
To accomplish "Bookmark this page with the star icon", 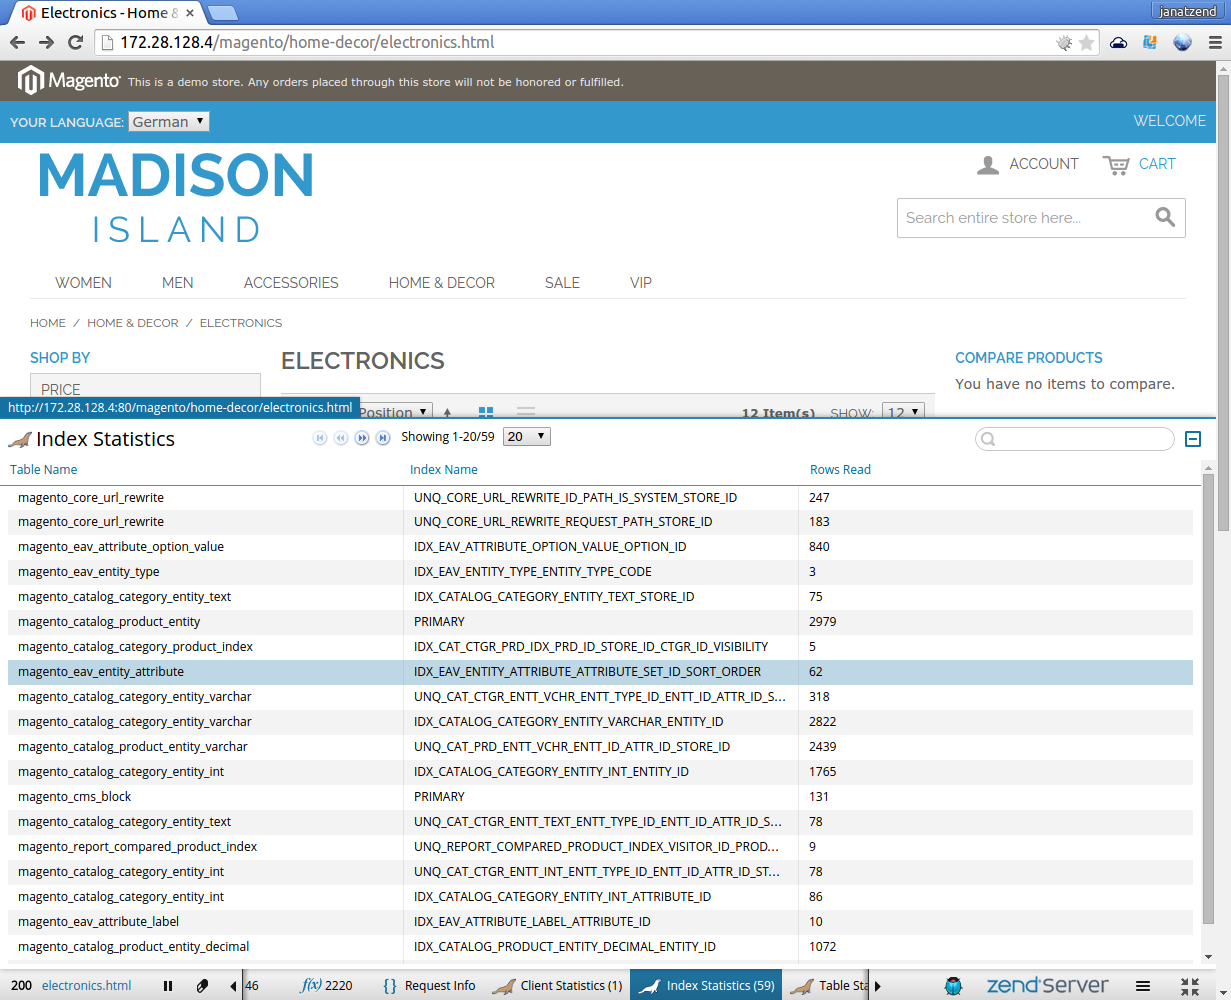I will click(x=1086, y=43).
